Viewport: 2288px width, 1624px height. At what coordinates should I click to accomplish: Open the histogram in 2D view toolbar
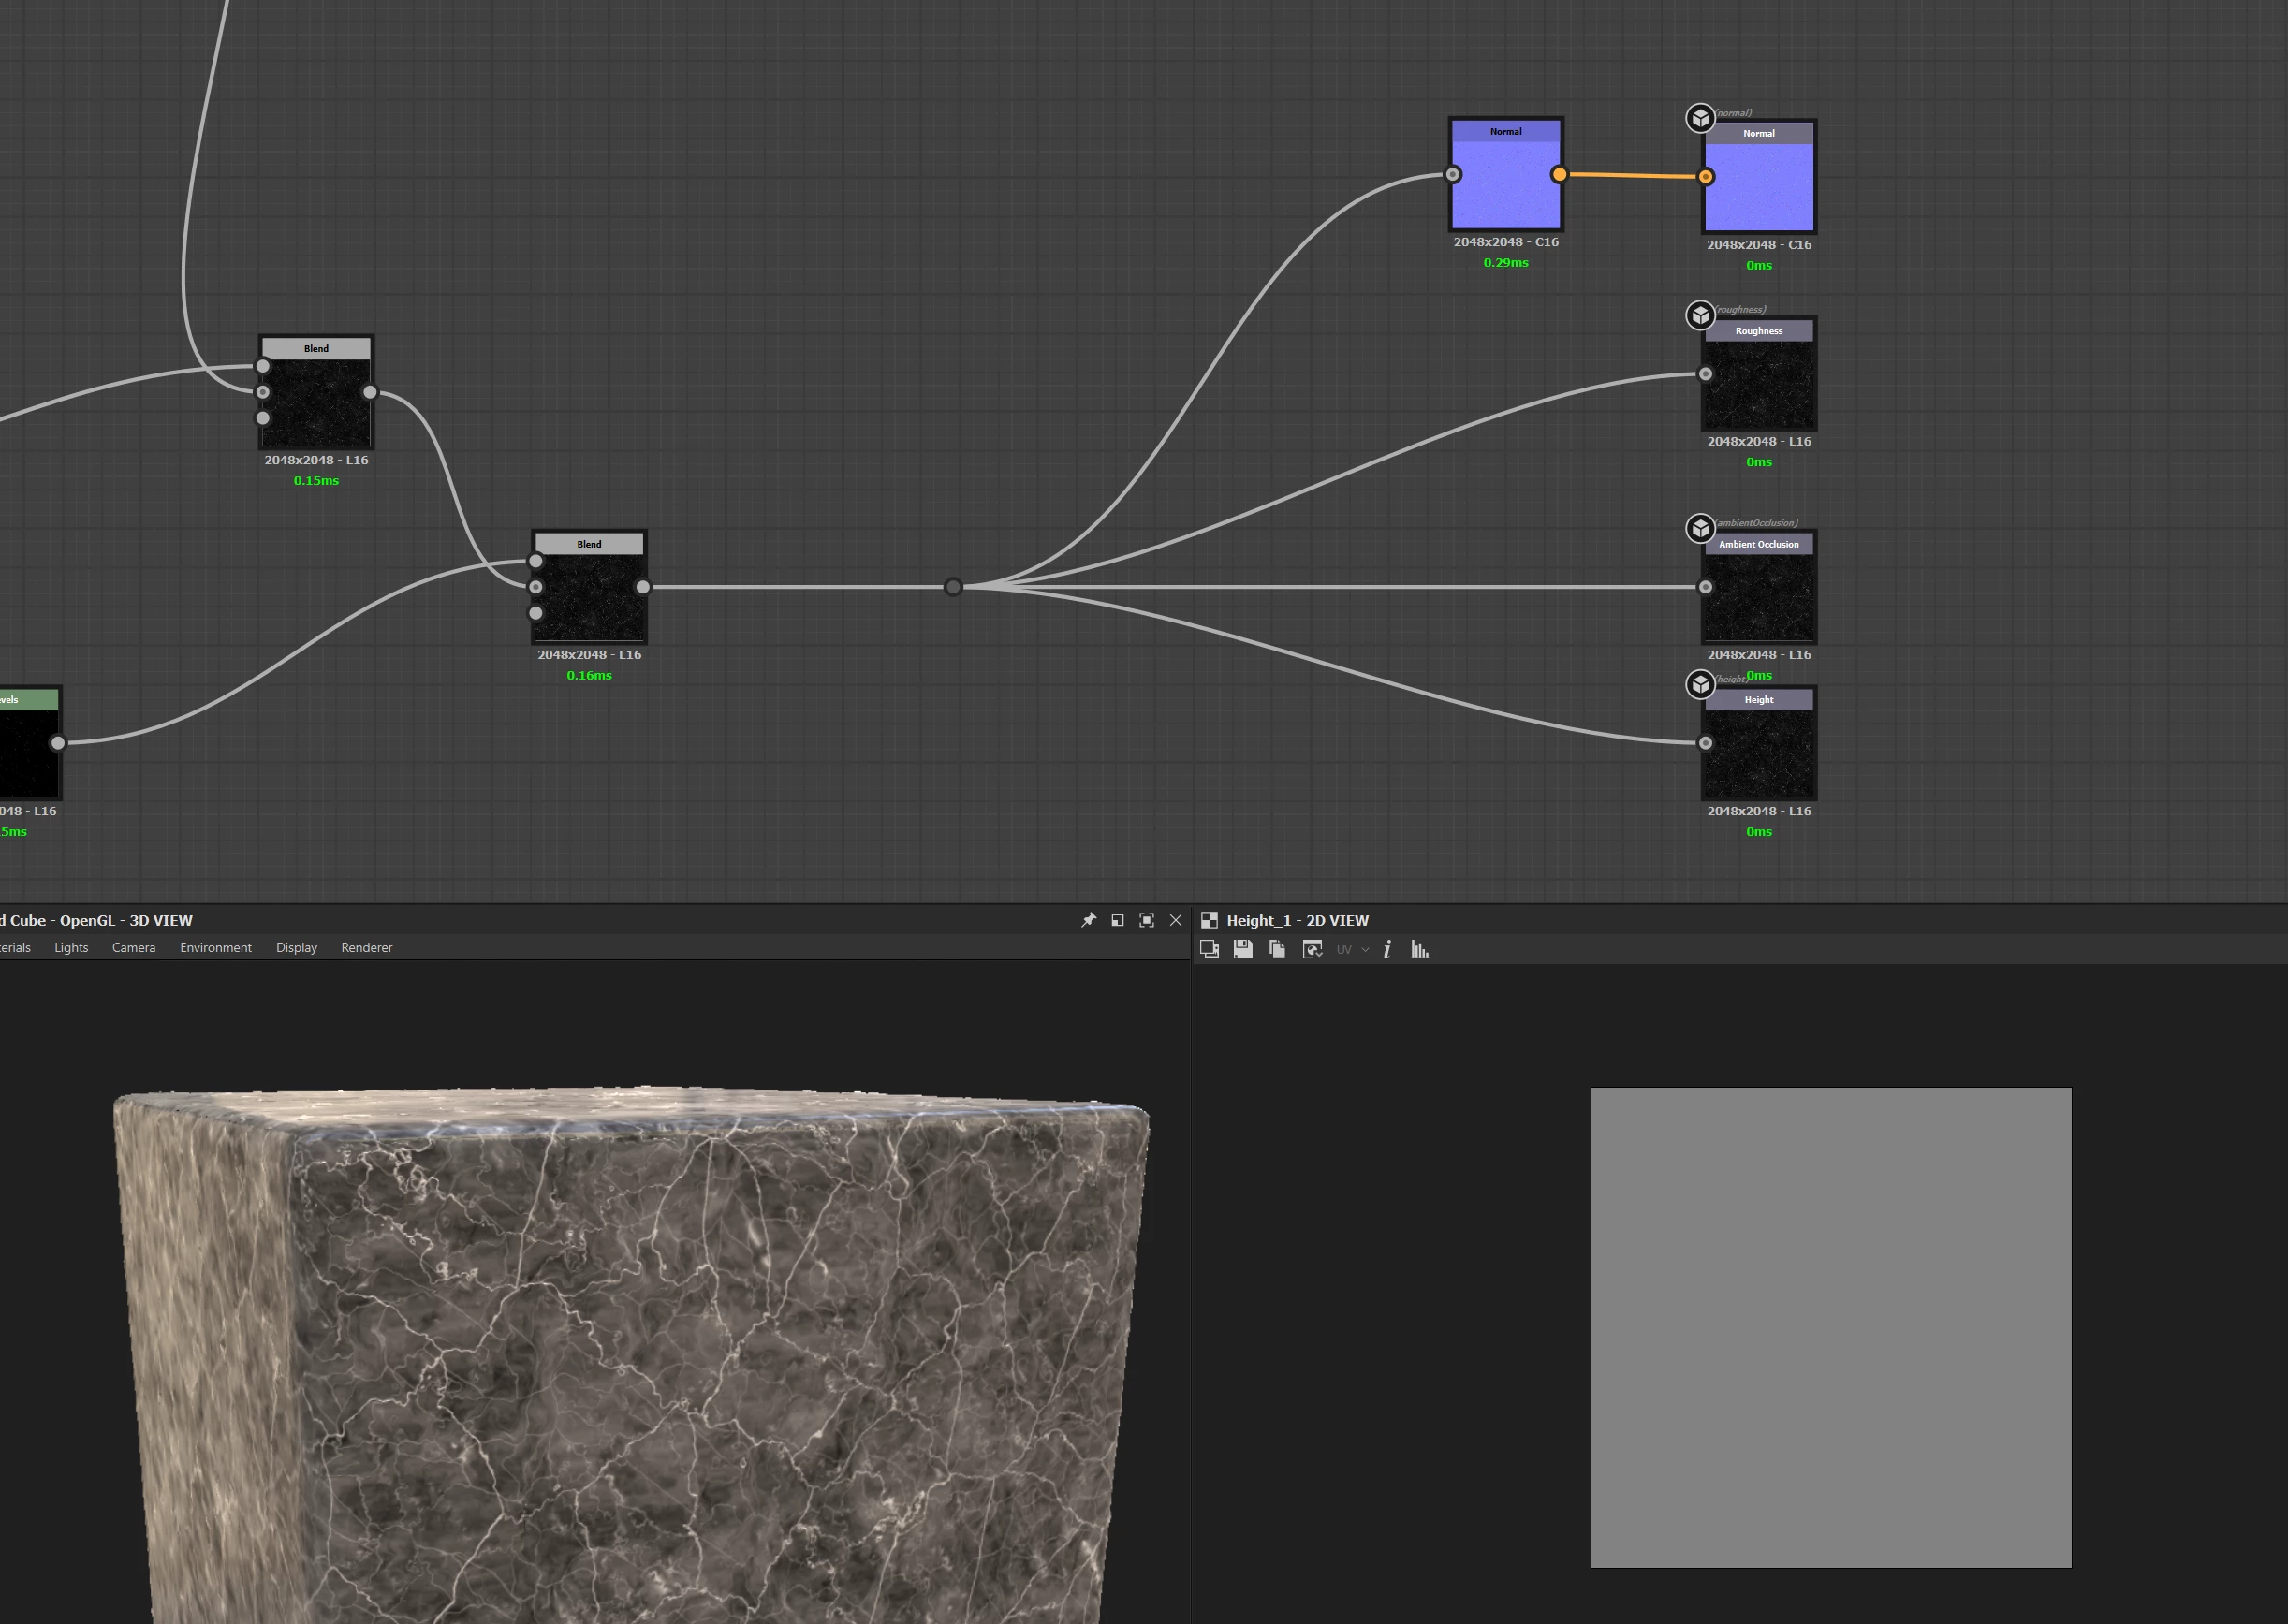pos(1420,949)
